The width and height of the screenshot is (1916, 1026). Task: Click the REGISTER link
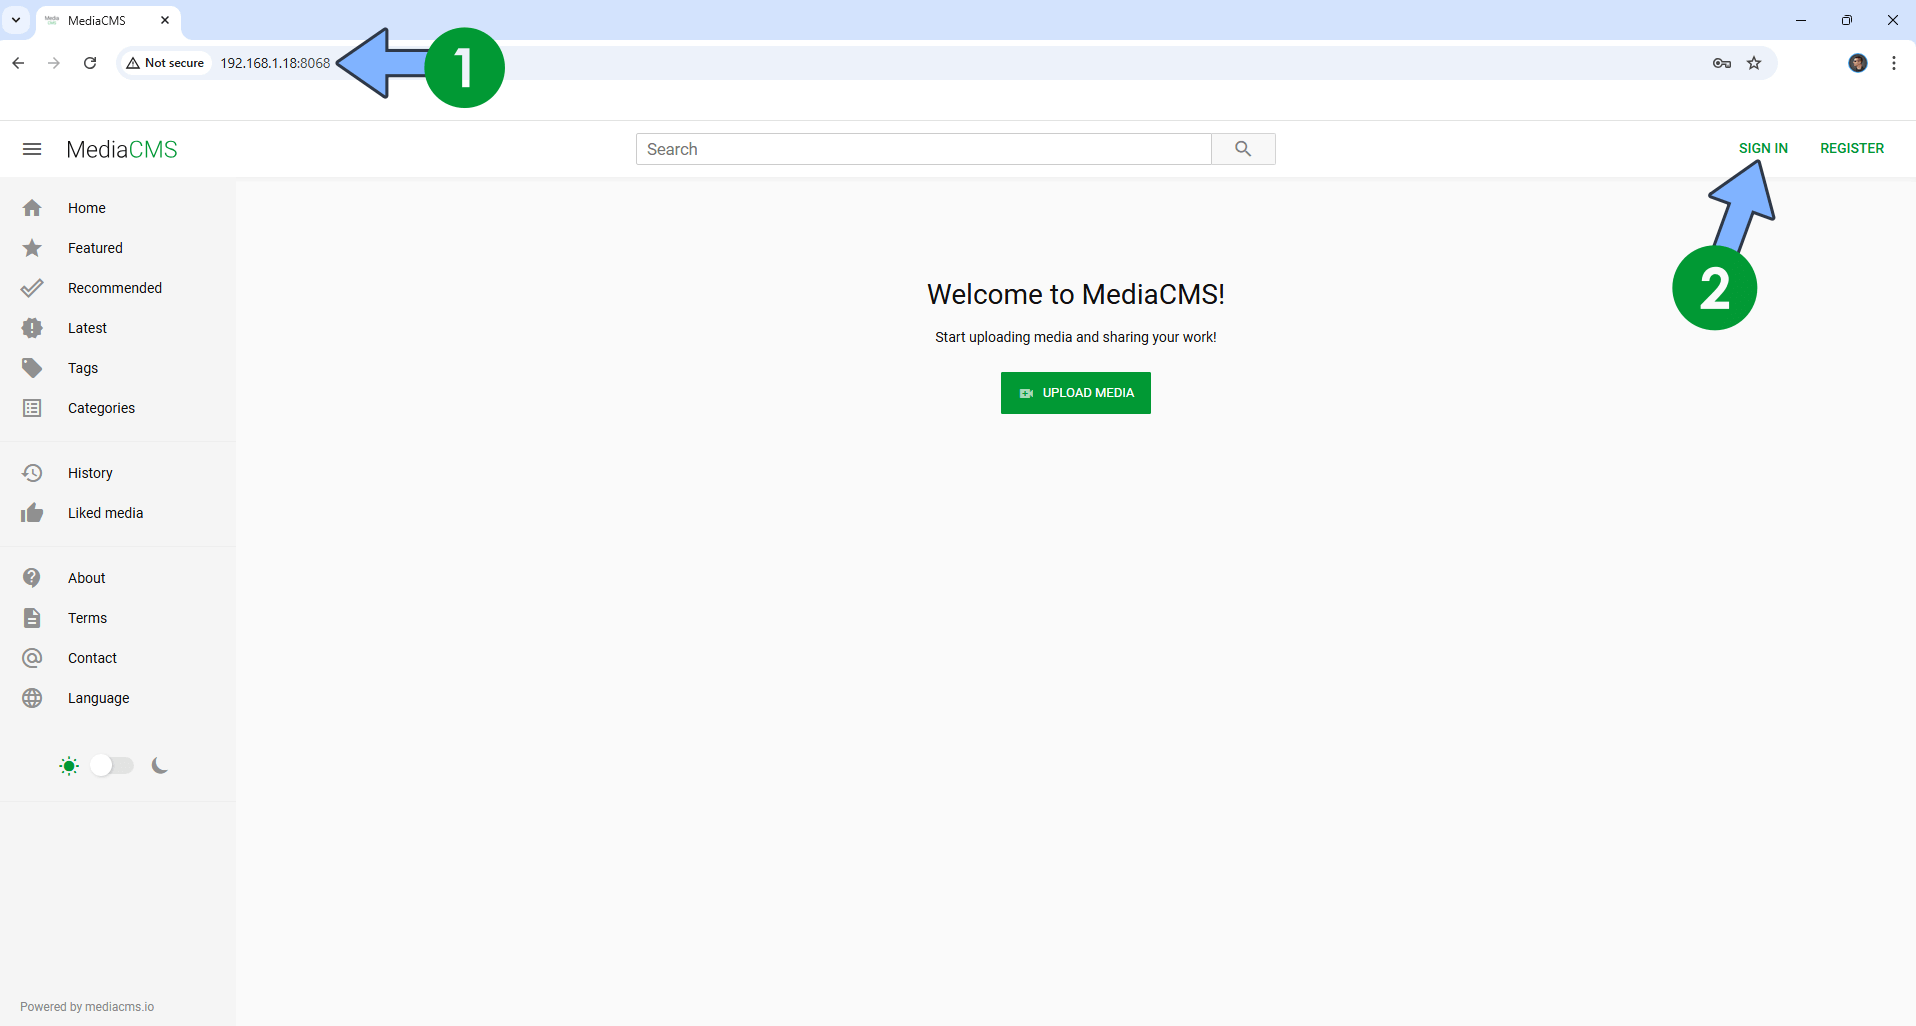pos(1851,148)
